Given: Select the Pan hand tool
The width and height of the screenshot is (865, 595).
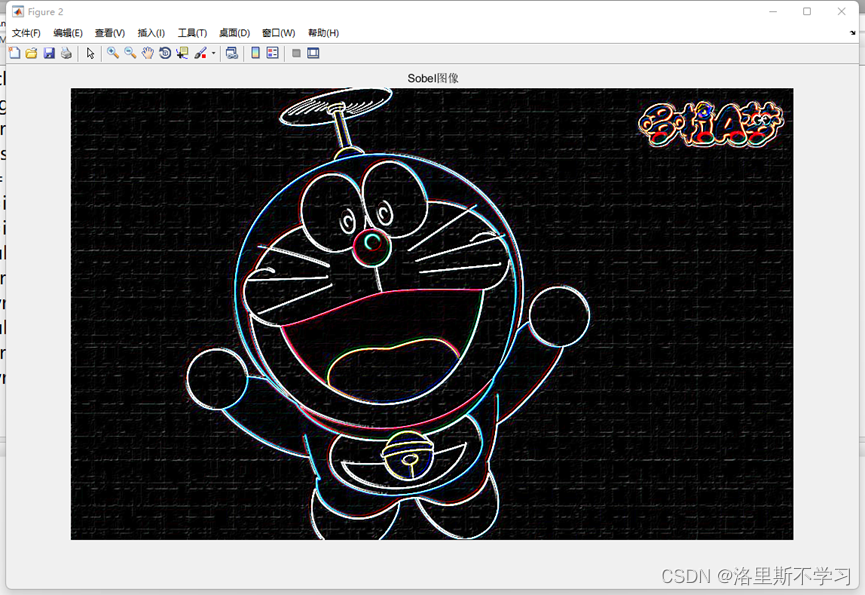Looking at the screenshot, I should [147, 53].
